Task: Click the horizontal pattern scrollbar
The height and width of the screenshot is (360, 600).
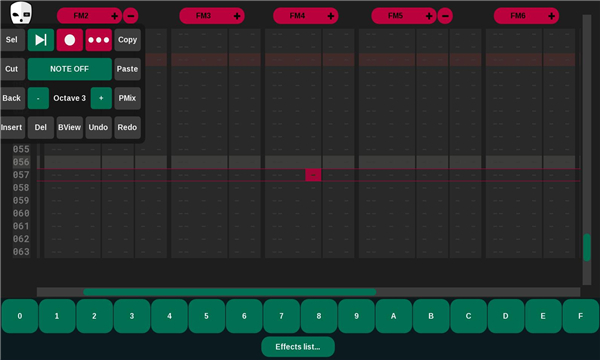Action: (230, 292)
